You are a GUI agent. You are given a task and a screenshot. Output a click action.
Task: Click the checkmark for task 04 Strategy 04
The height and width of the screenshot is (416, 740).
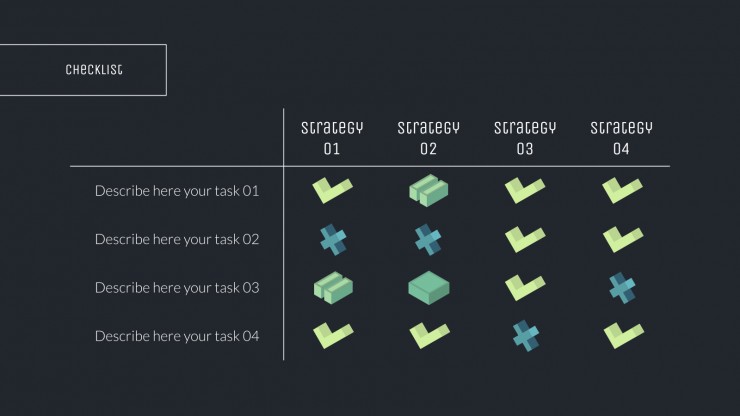click(623, 336)
